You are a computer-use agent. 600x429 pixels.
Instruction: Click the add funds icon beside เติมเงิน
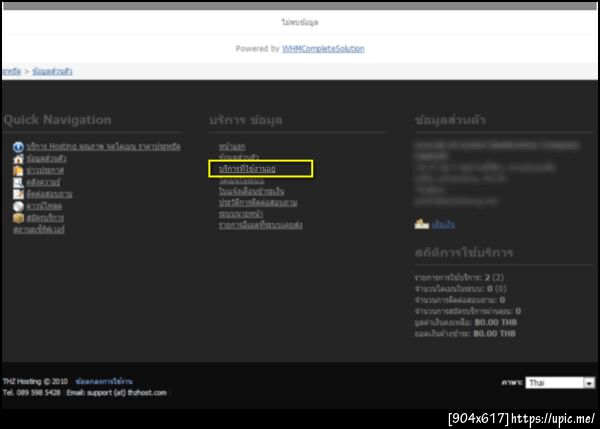[x=422, y=224]
